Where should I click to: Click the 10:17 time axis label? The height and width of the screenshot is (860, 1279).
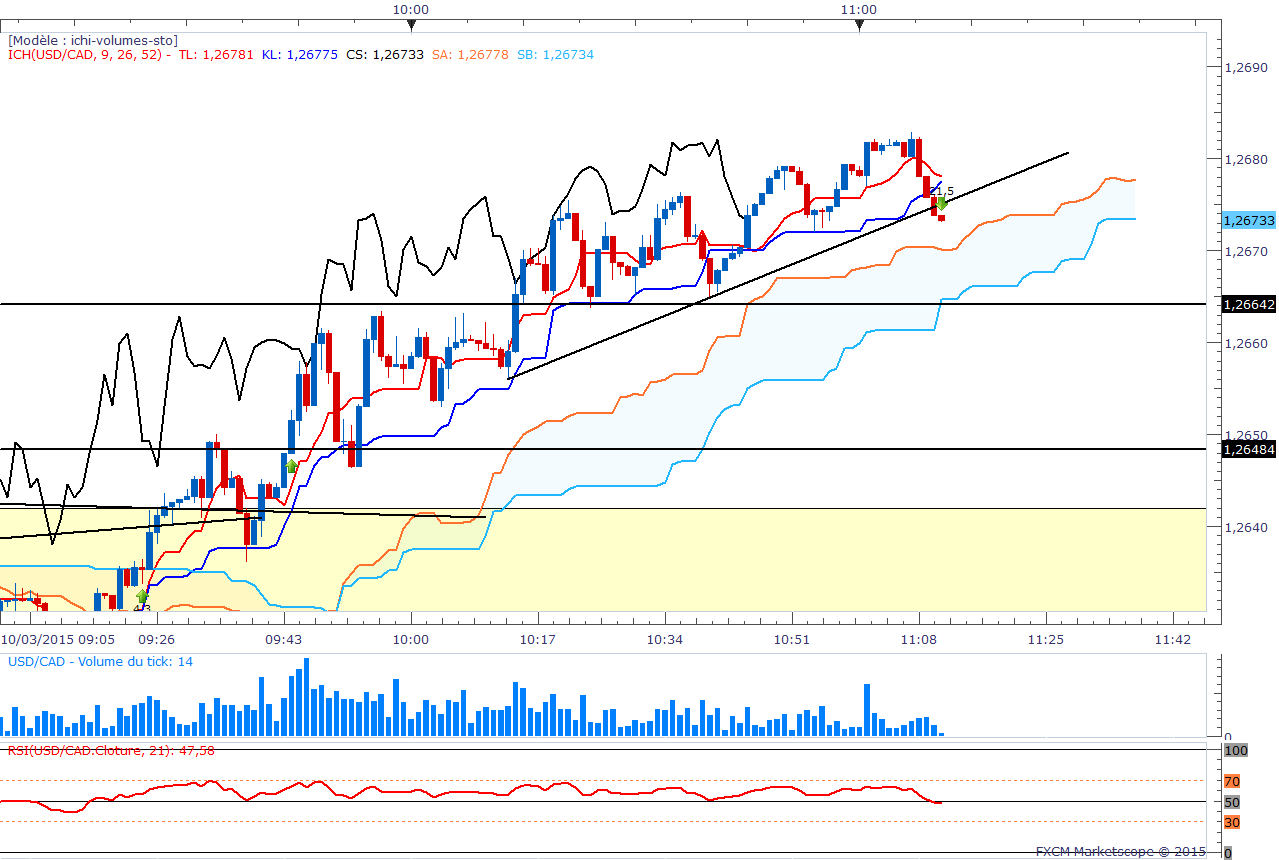pyautogui.click(x=537, y=638)
